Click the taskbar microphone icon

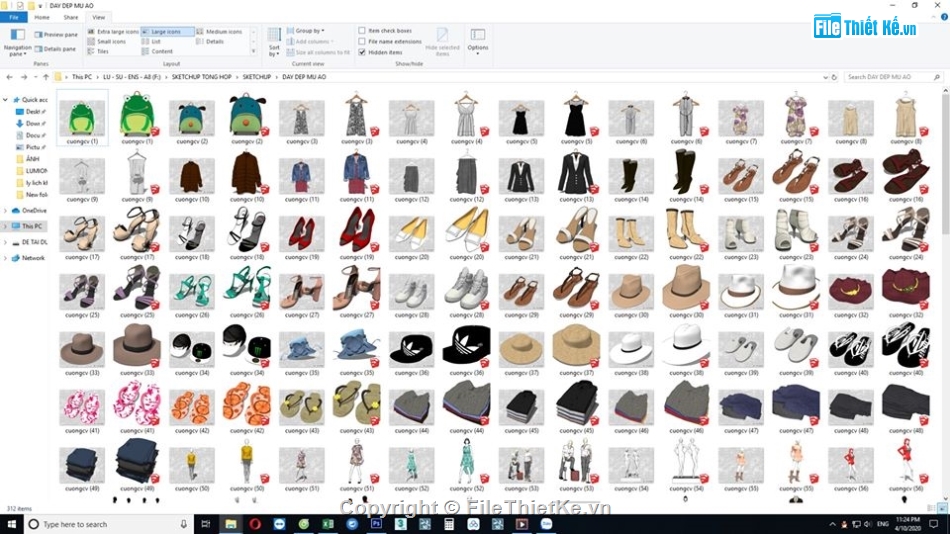coord(183,524)
